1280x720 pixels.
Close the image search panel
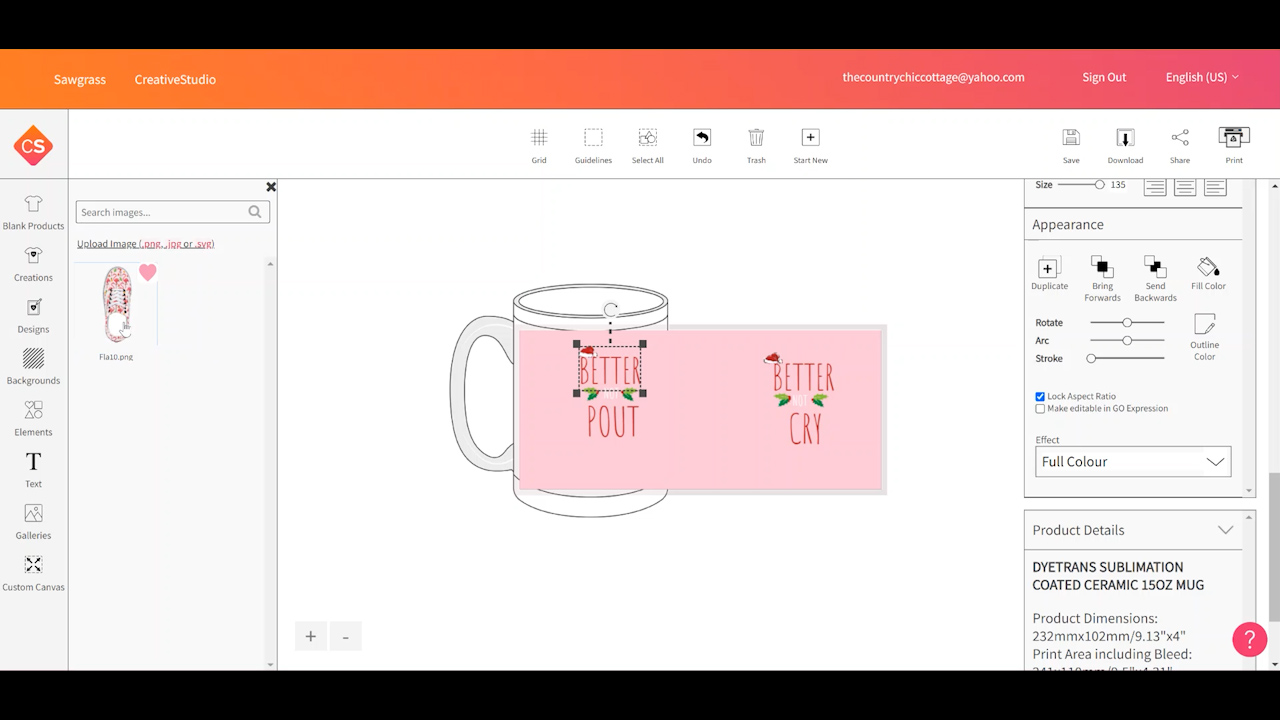point(270,187)
